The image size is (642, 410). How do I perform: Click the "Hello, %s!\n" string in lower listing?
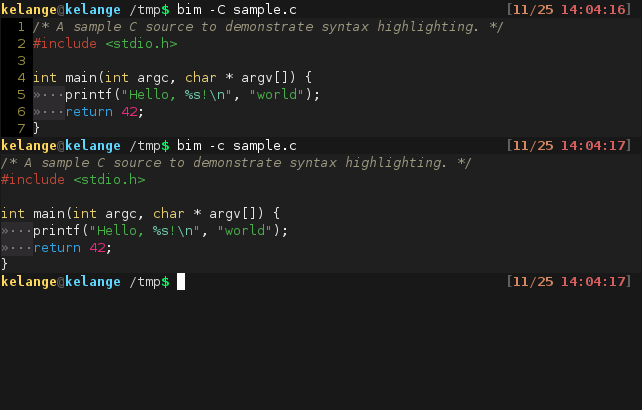click(144, 231)
